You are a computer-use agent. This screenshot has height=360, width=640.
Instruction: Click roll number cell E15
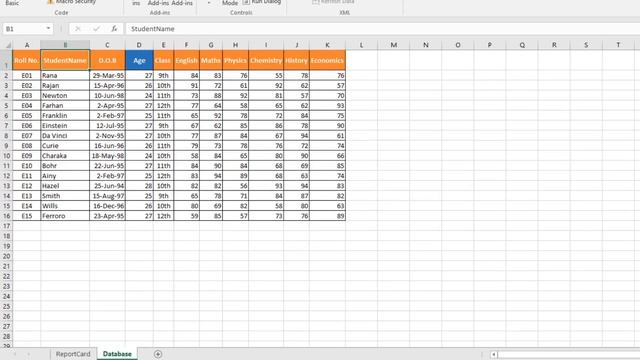27,216
